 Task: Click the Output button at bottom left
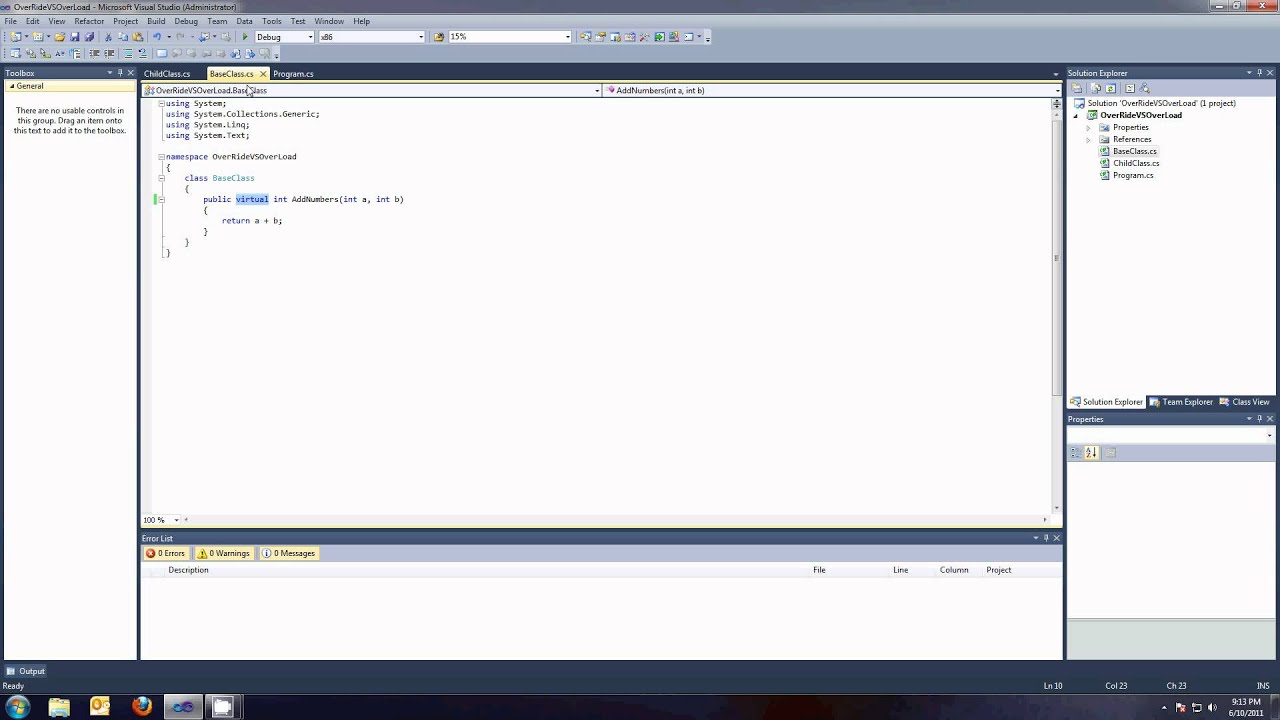(26, 671)
